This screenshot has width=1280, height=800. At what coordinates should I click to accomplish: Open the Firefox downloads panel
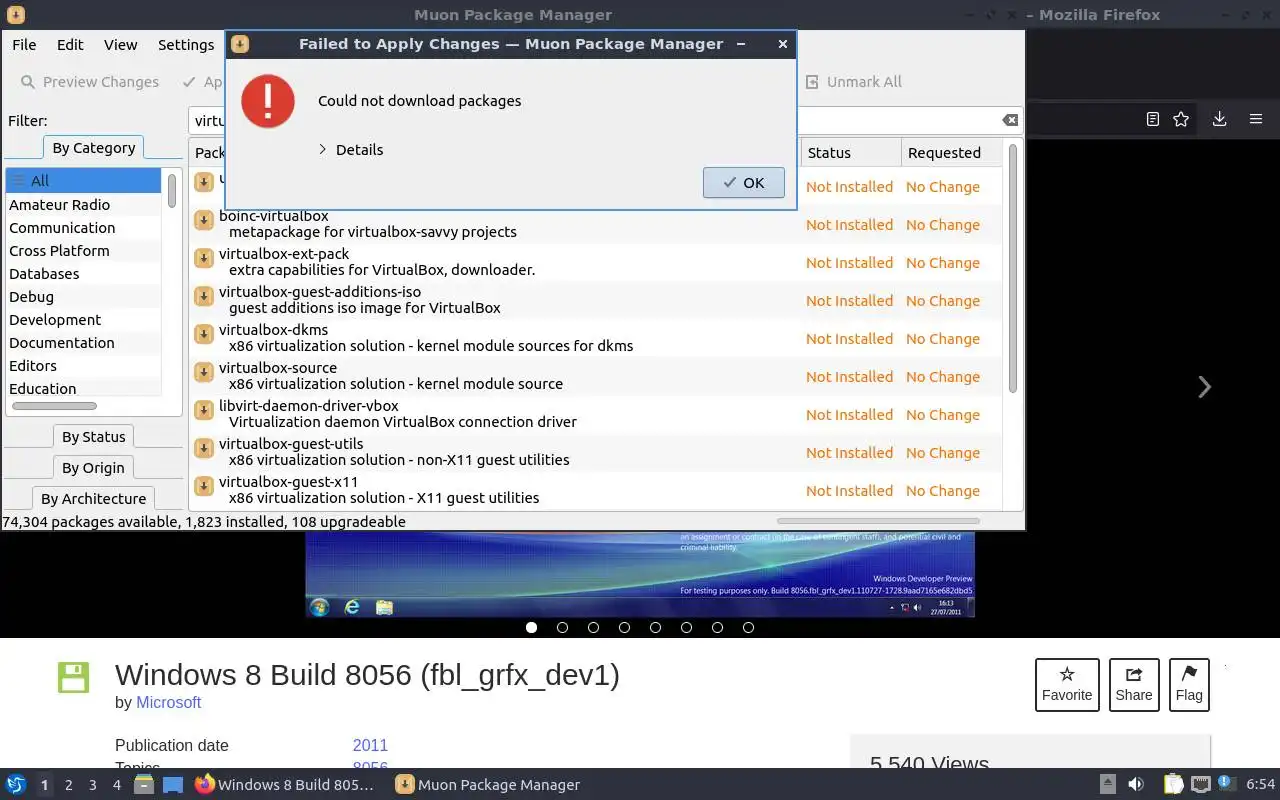[1219, 119]
